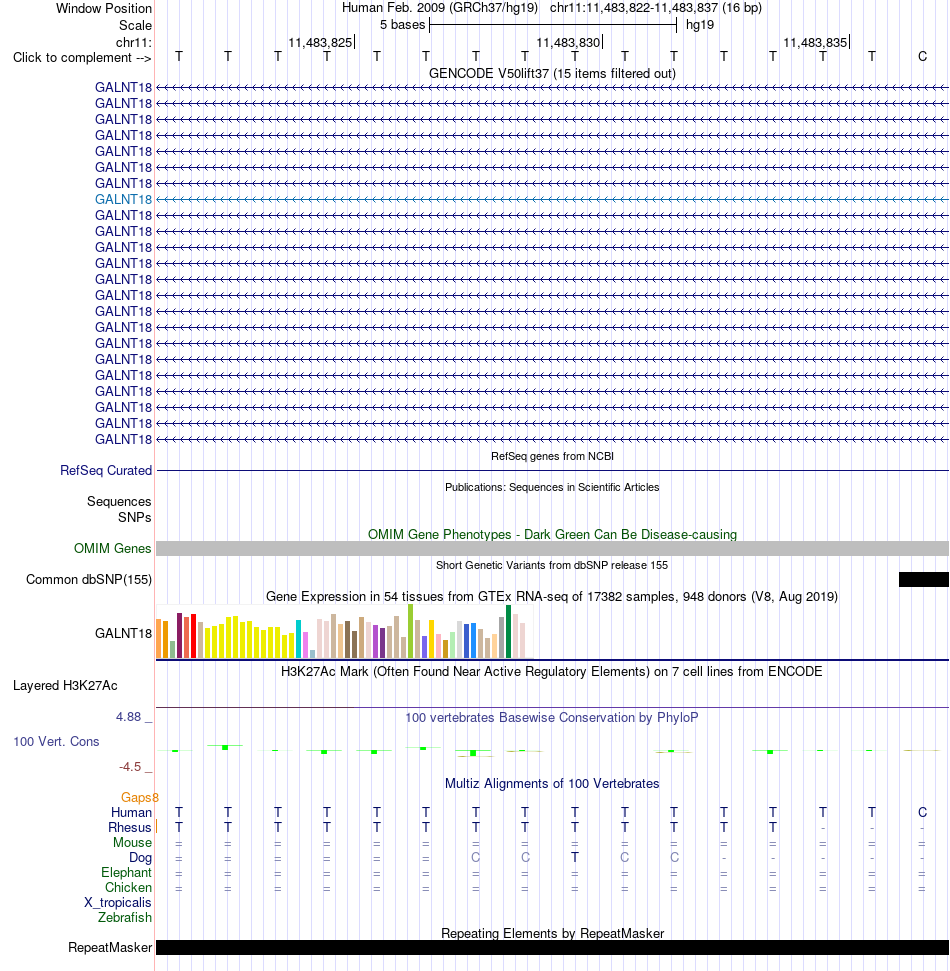Open 'Publications: Sequences in Scientific Articles' title
Viewport: 950px width, 971px height.
point(552,487)
